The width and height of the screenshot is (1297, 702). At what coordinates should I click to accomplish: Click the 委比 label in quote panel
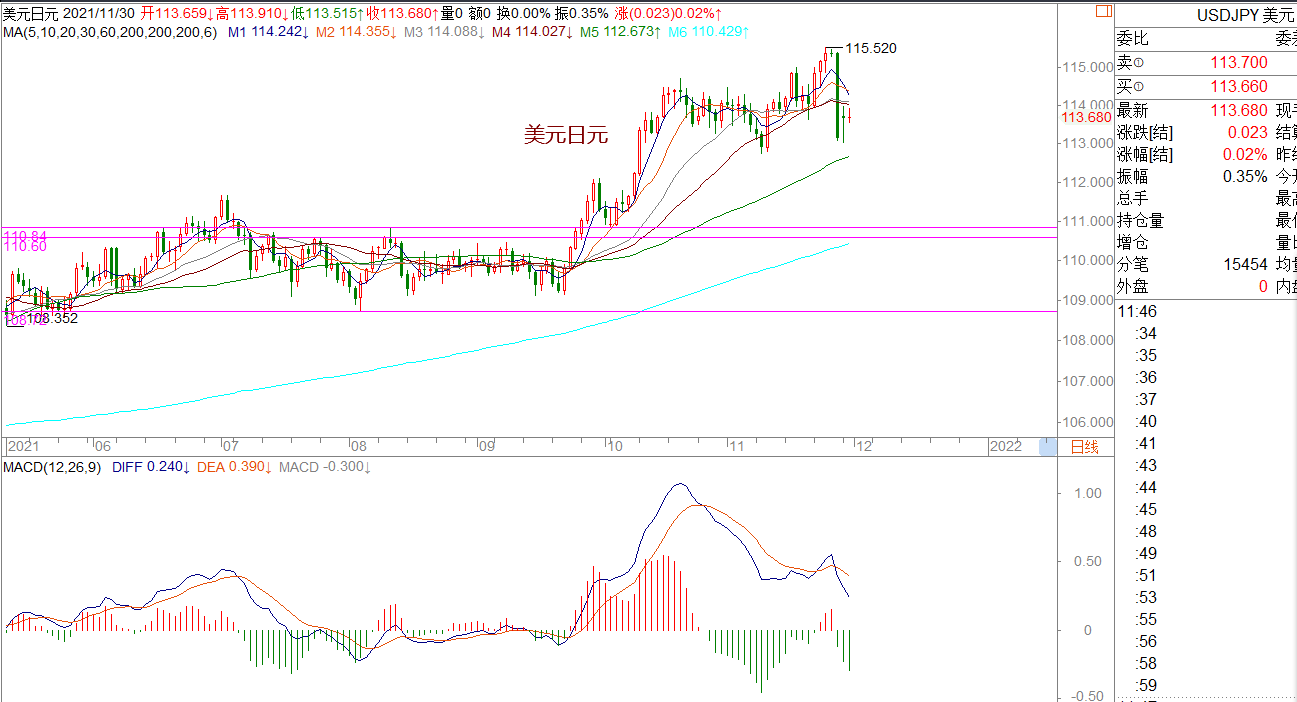pyautogui.click(x=1133, y=39)
